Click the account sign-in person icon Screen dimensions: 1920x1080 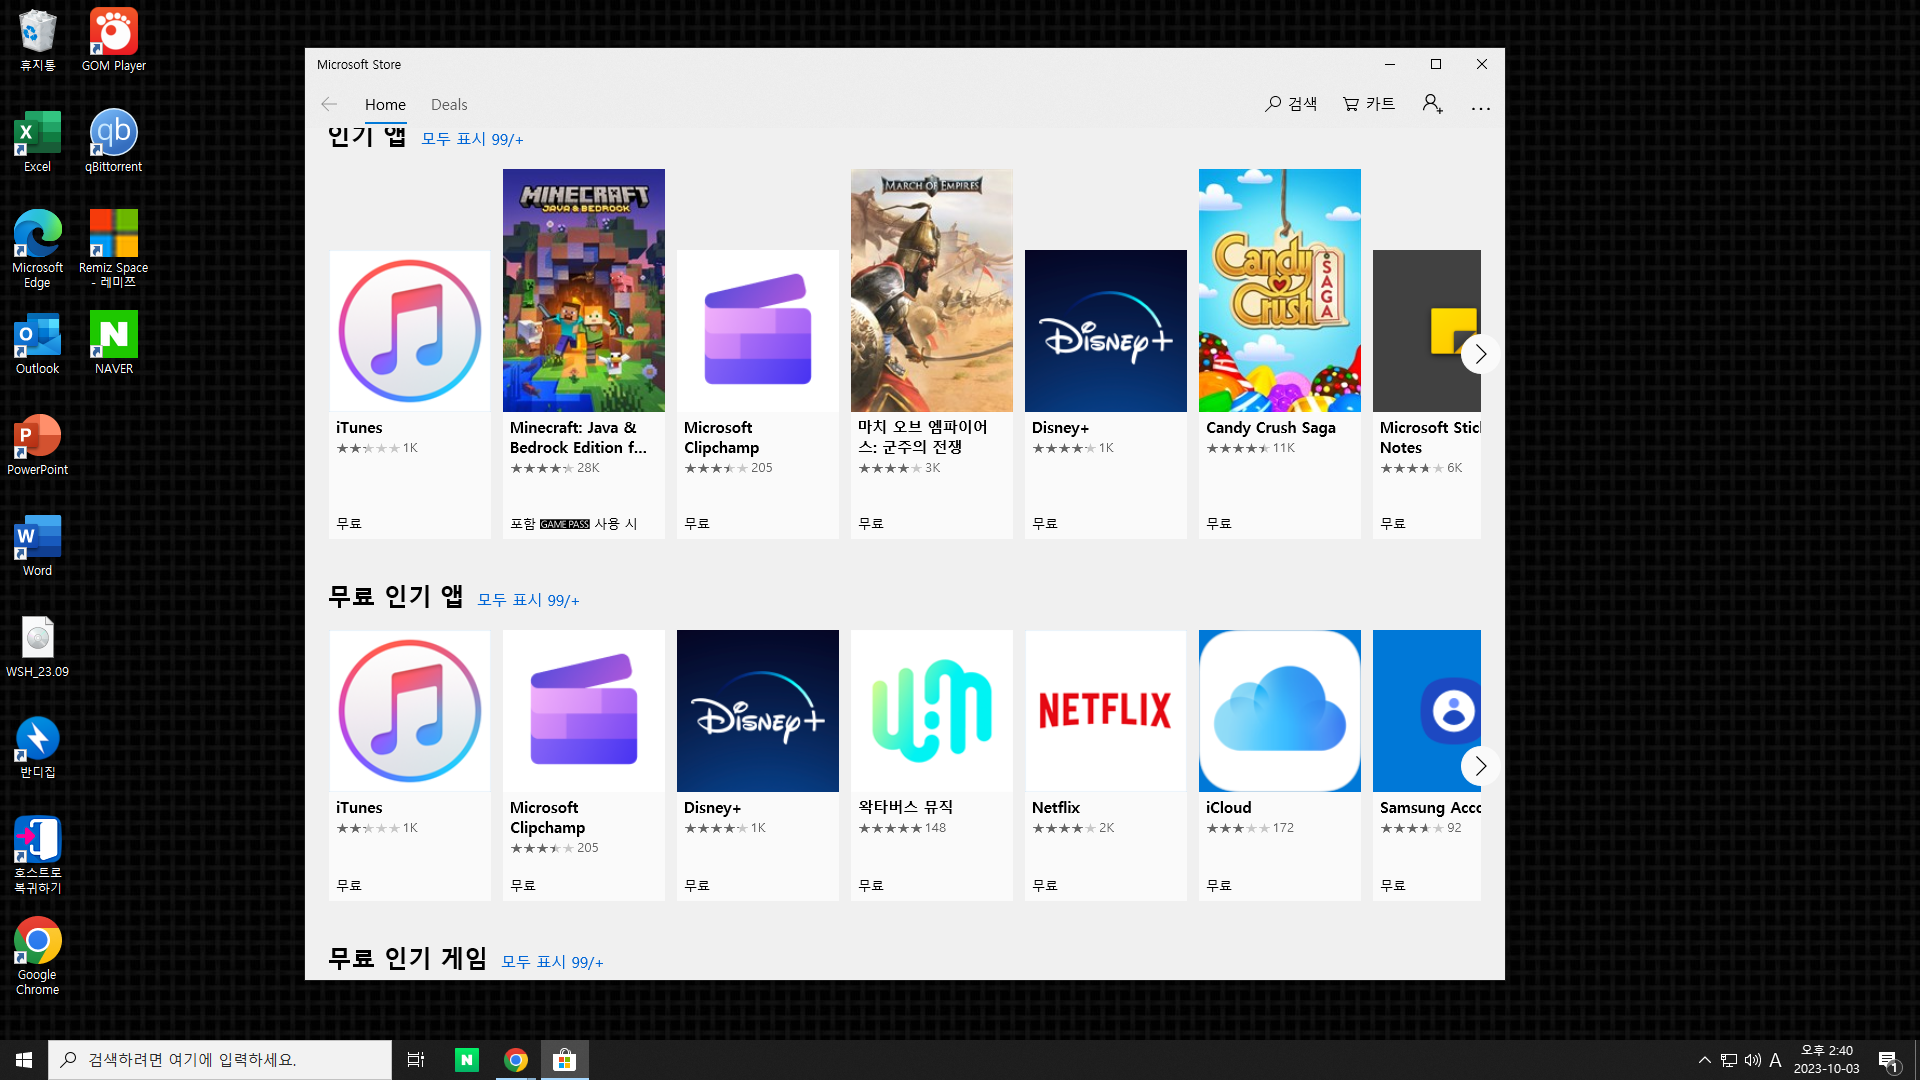1432,104
